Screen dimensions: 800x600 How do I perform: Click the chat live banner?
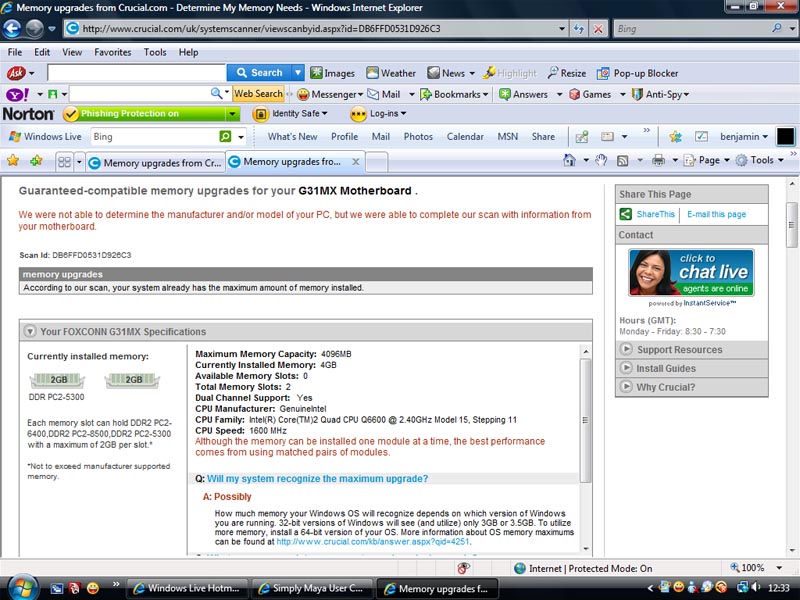coord(691,273)
